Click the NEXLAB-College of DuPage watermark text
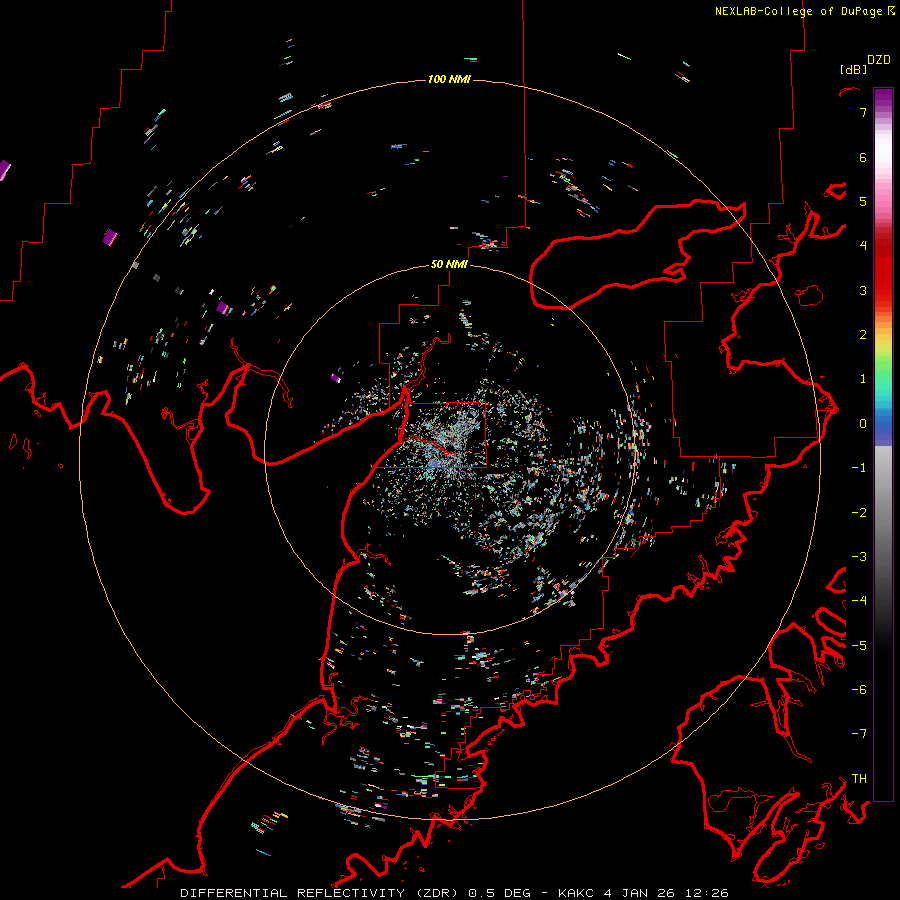900x900 pixels. tap(798, 11)
